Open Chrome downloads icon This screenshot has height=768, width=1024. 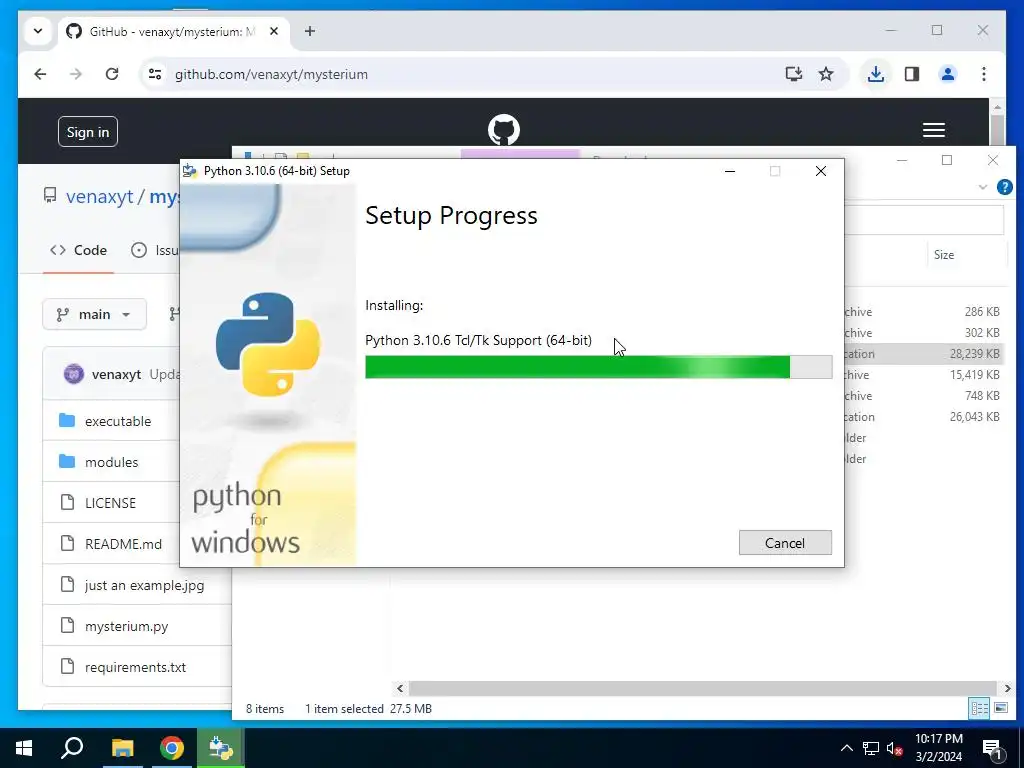click(x=876, y=74)
